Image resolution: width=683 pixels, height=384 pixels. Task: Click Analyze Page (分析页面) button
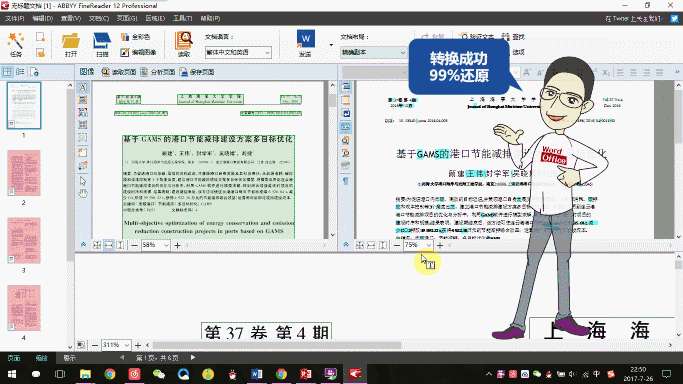158,72
